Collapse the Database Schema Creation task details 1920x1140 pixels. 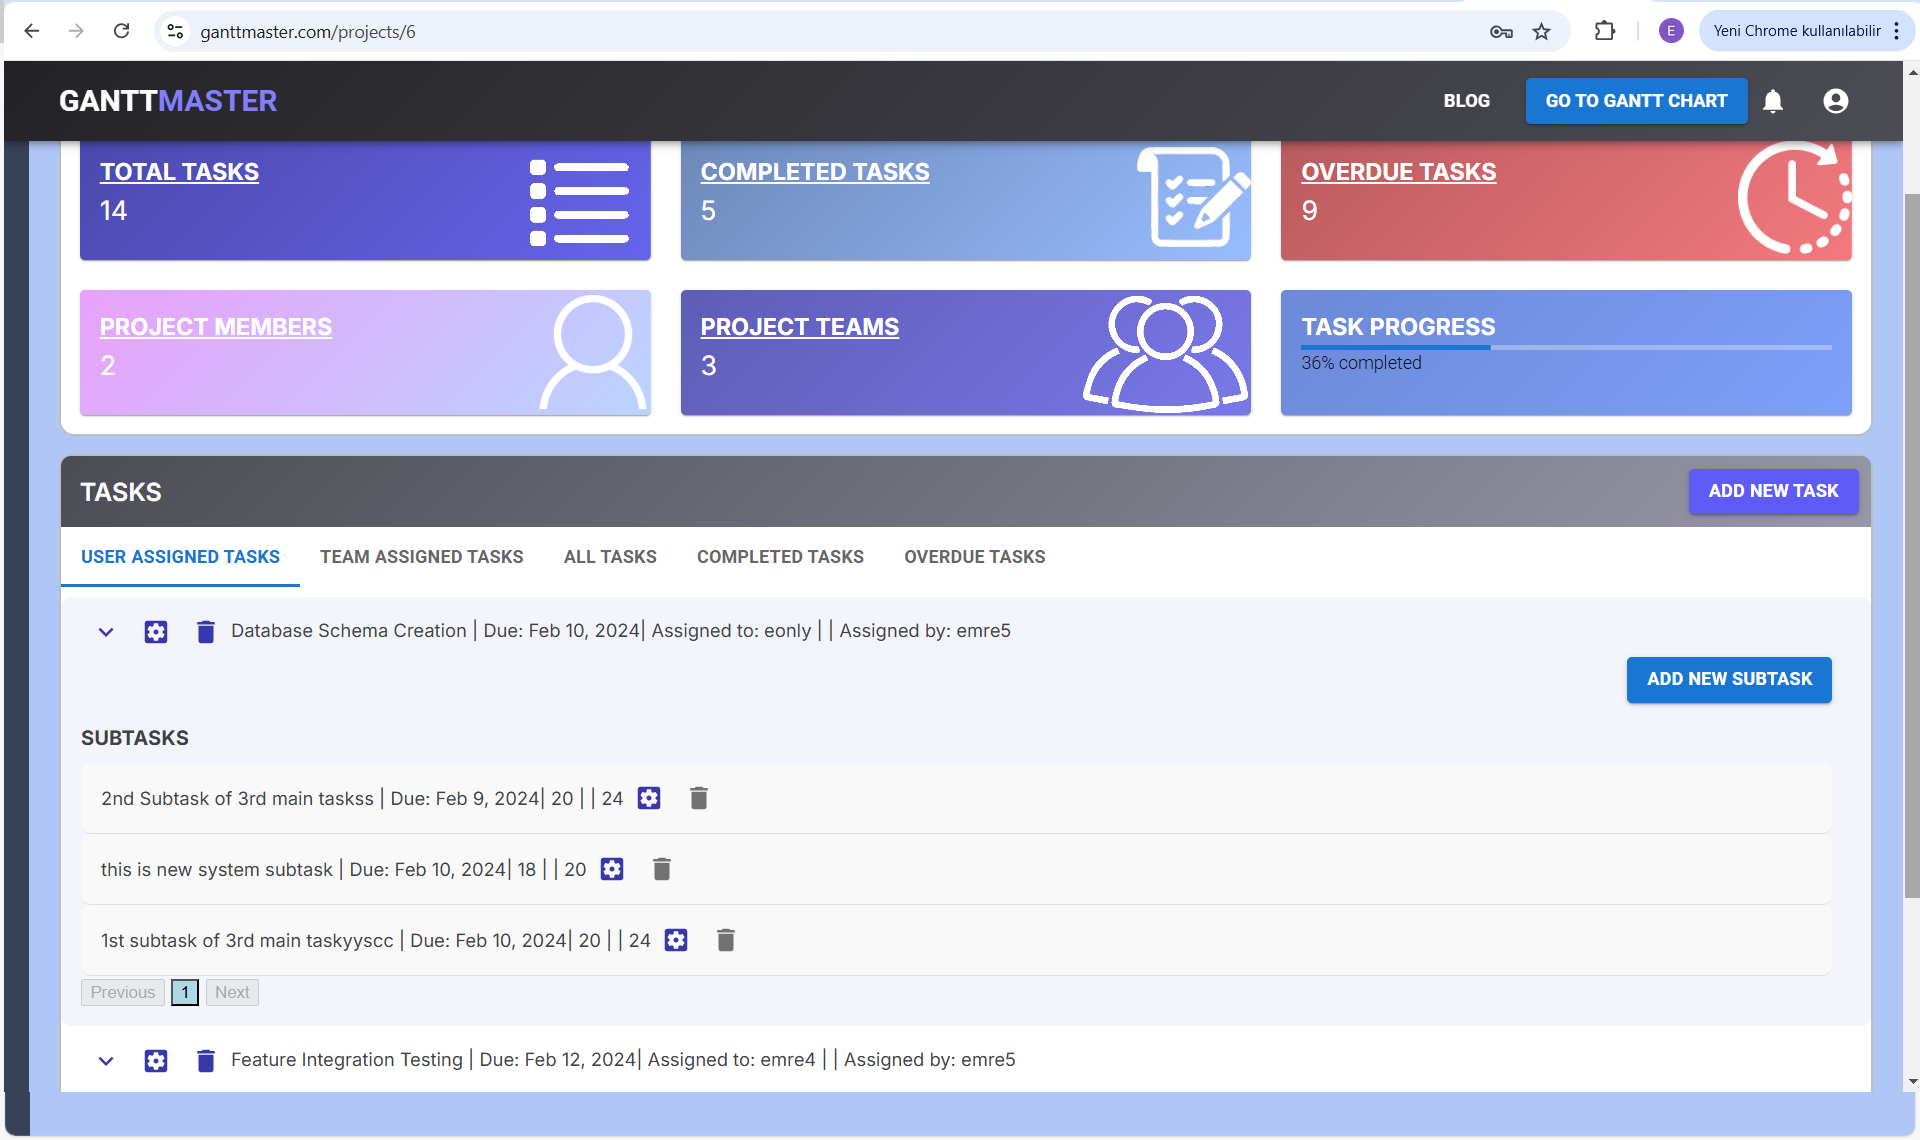pyautogui.click(x=106, y=631)
